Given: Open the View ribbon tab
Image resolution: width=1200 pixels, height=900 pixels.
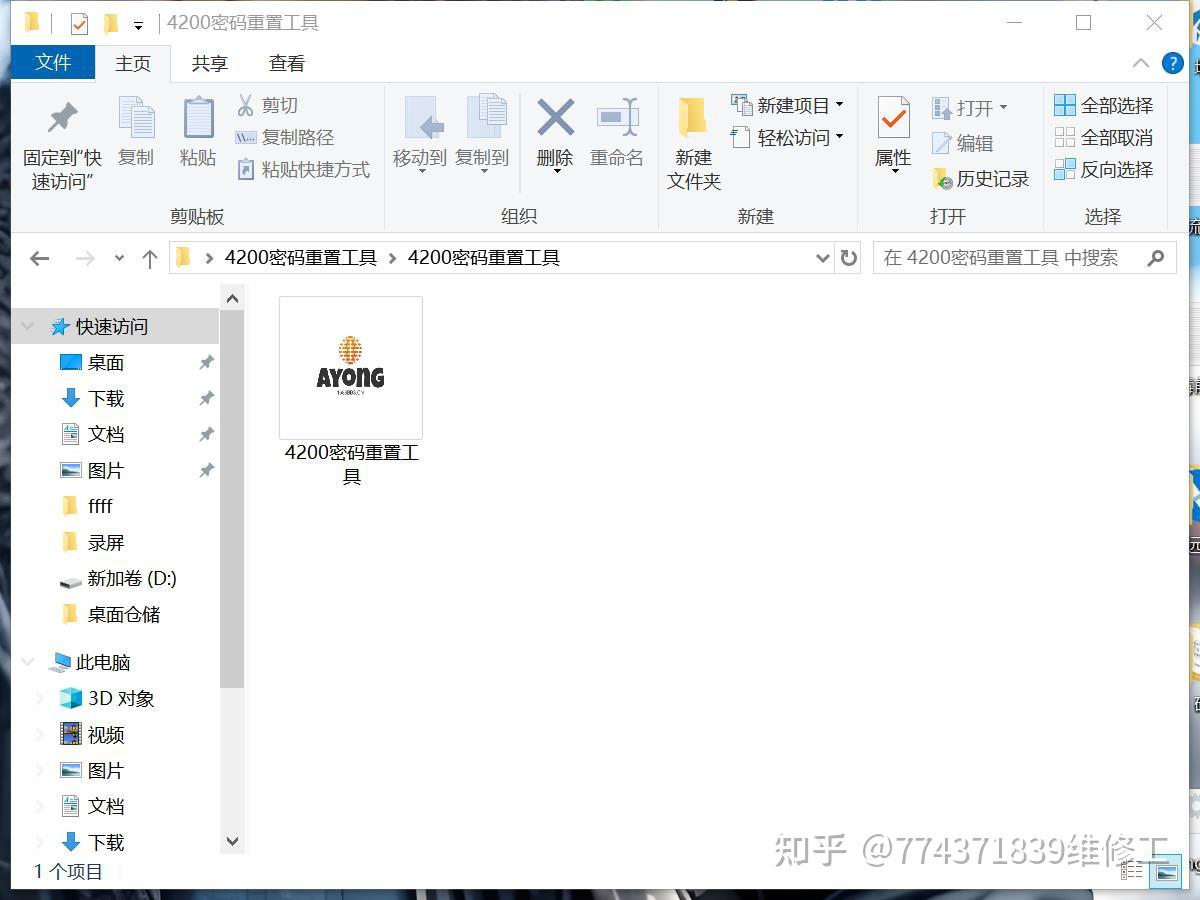Looking at the screenshot, I should point(286,63).
